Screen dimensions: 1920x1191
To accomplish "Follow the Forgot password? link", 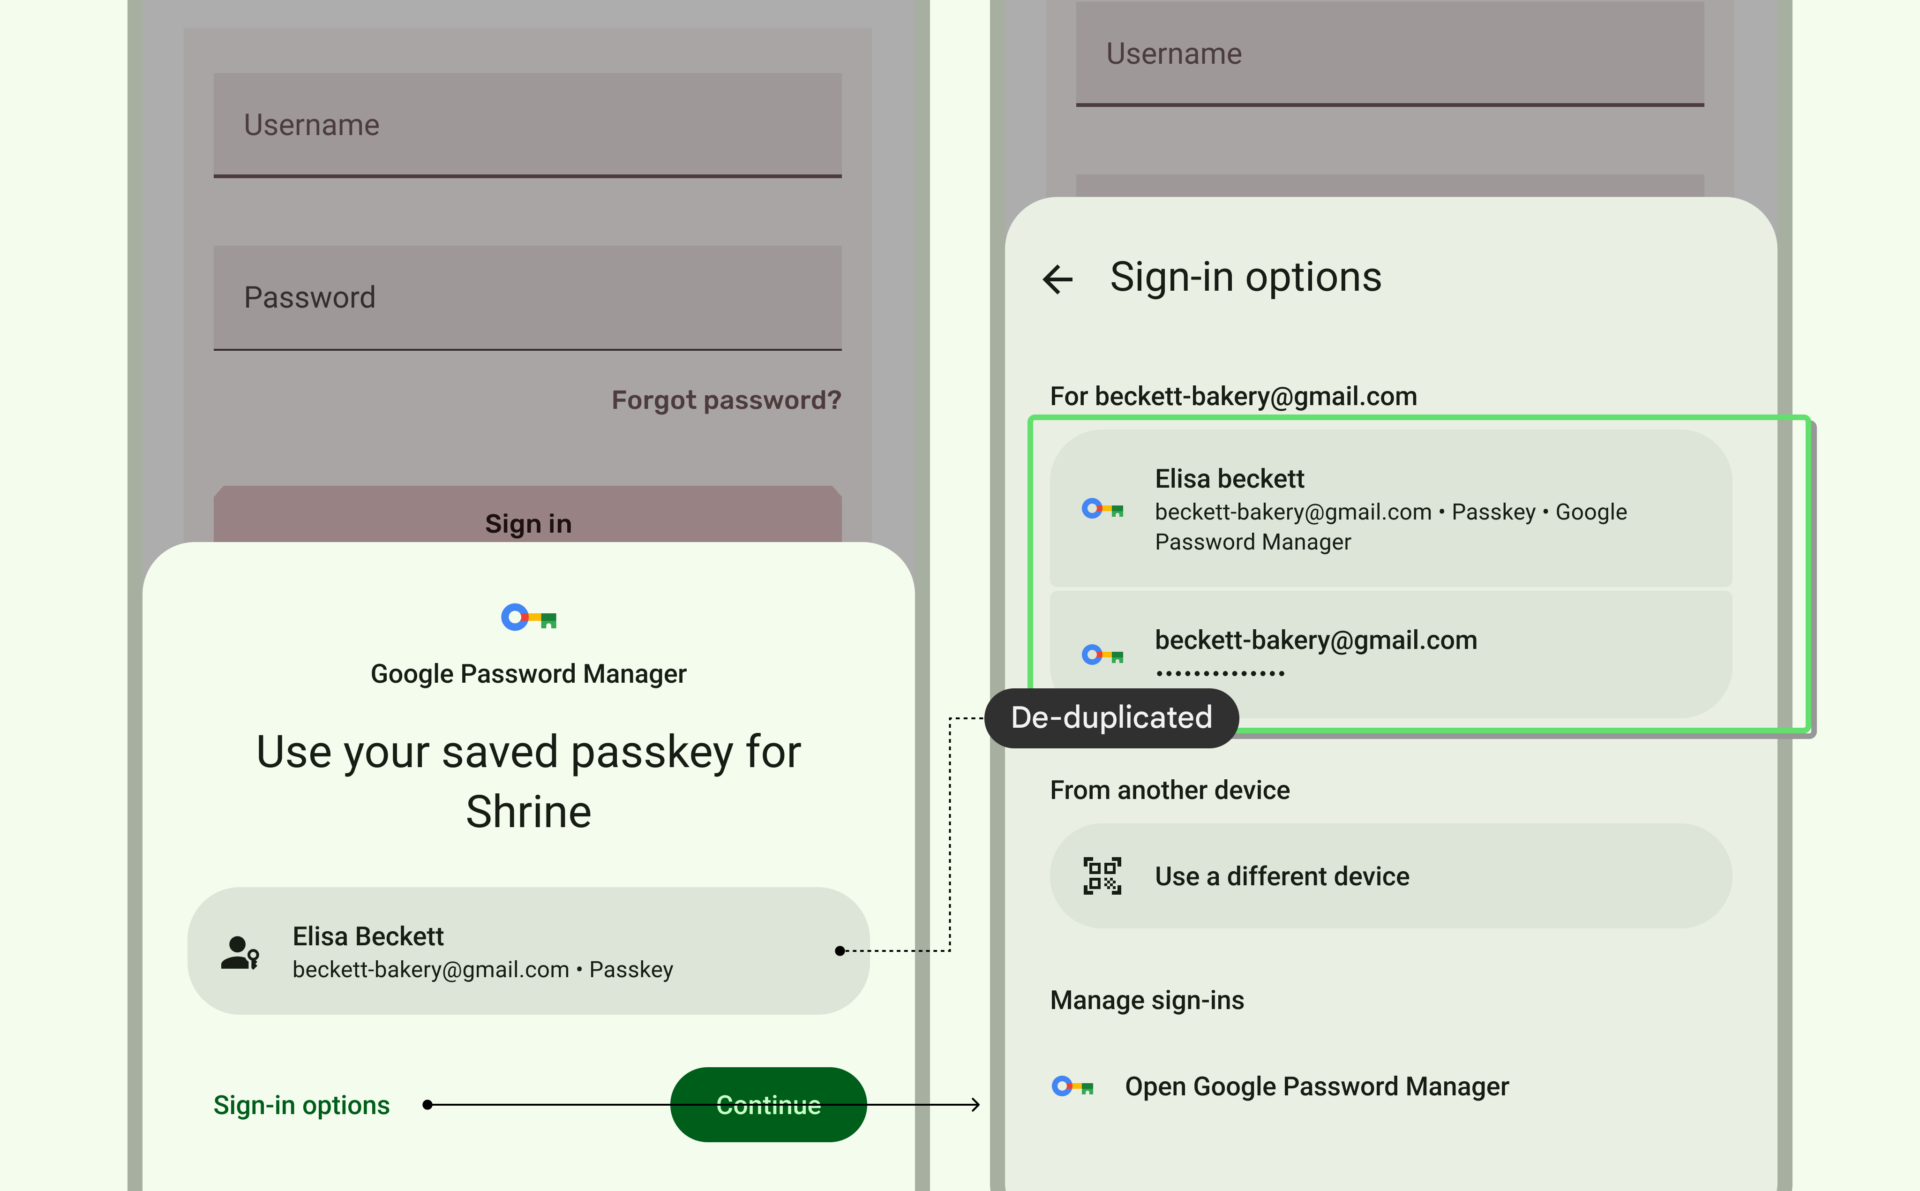I will 726,400.
